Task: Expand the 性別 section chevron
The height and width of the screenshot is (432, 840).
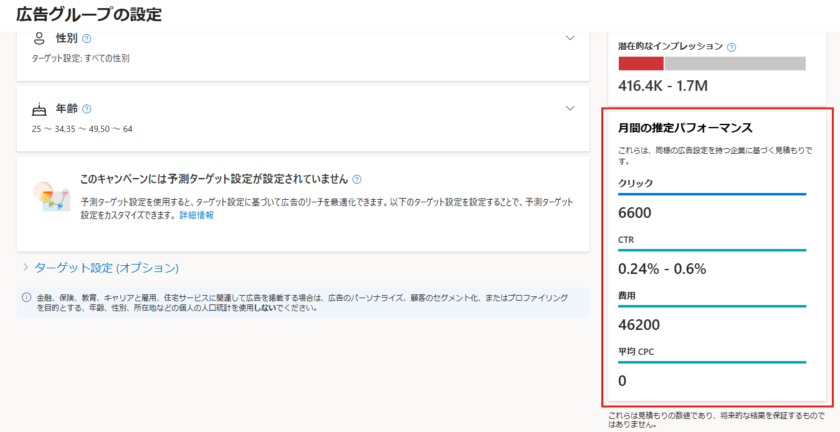Action: coord(570,38)
